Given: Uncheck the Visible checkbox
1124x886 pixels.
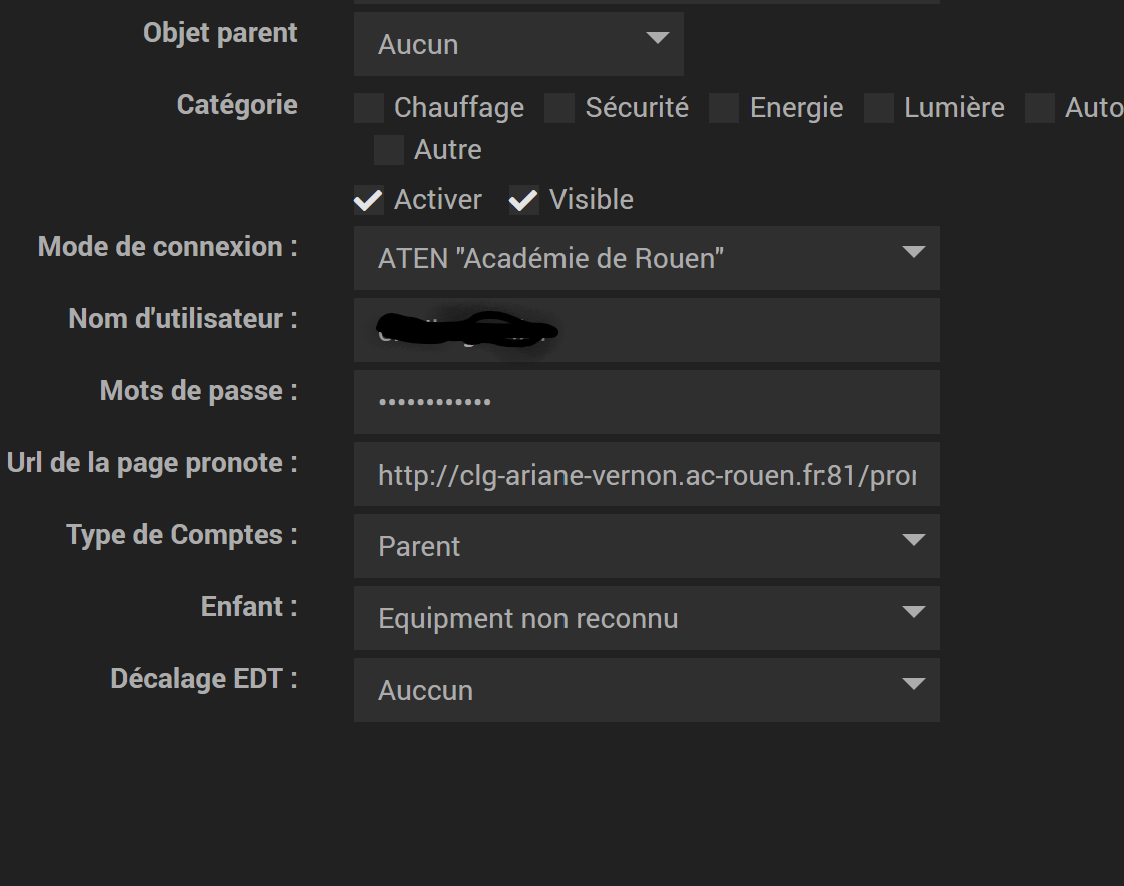Looking at the screenshot, I should [523, 200].
